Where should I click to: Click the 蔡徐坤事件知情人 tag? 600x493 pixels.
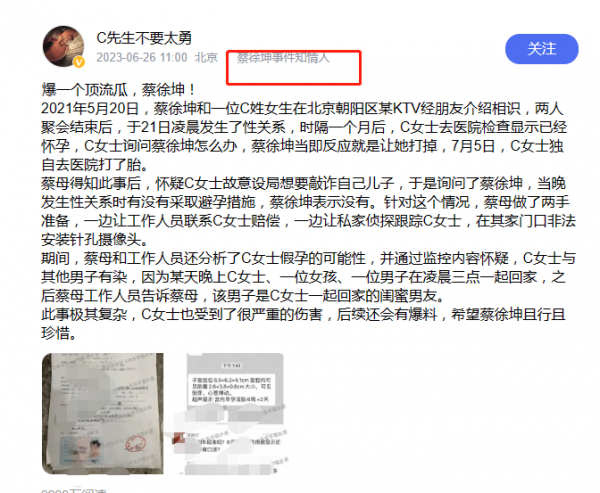coord(283,58)
